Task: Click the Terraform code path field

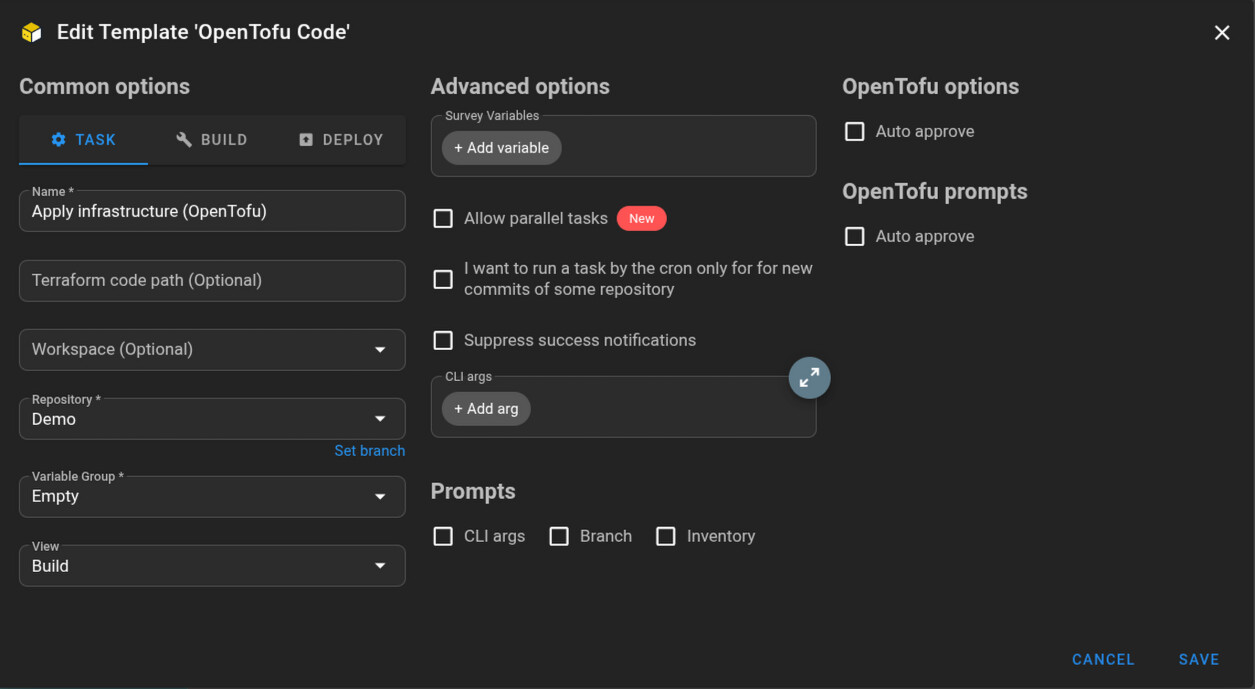Action: pos(212,281)
